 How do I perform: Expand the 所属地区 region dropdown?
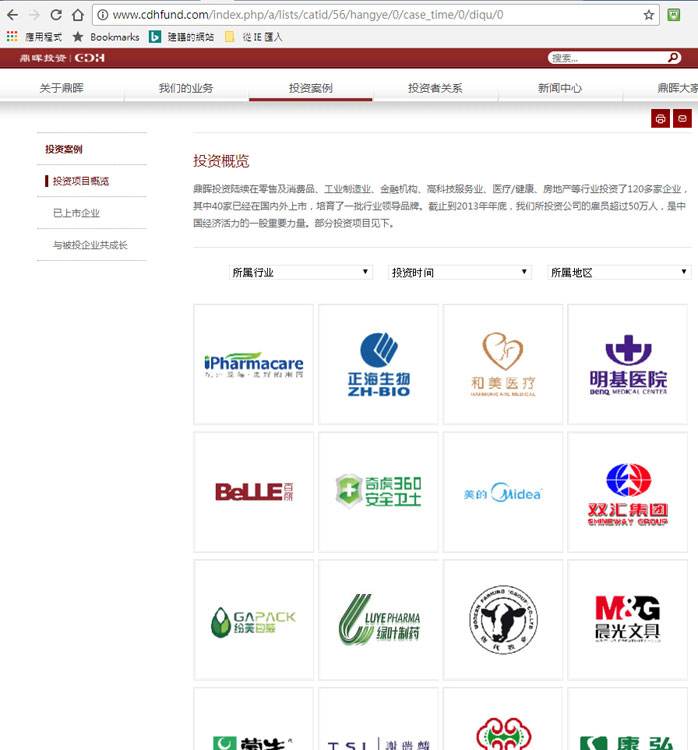coord(619,272)
